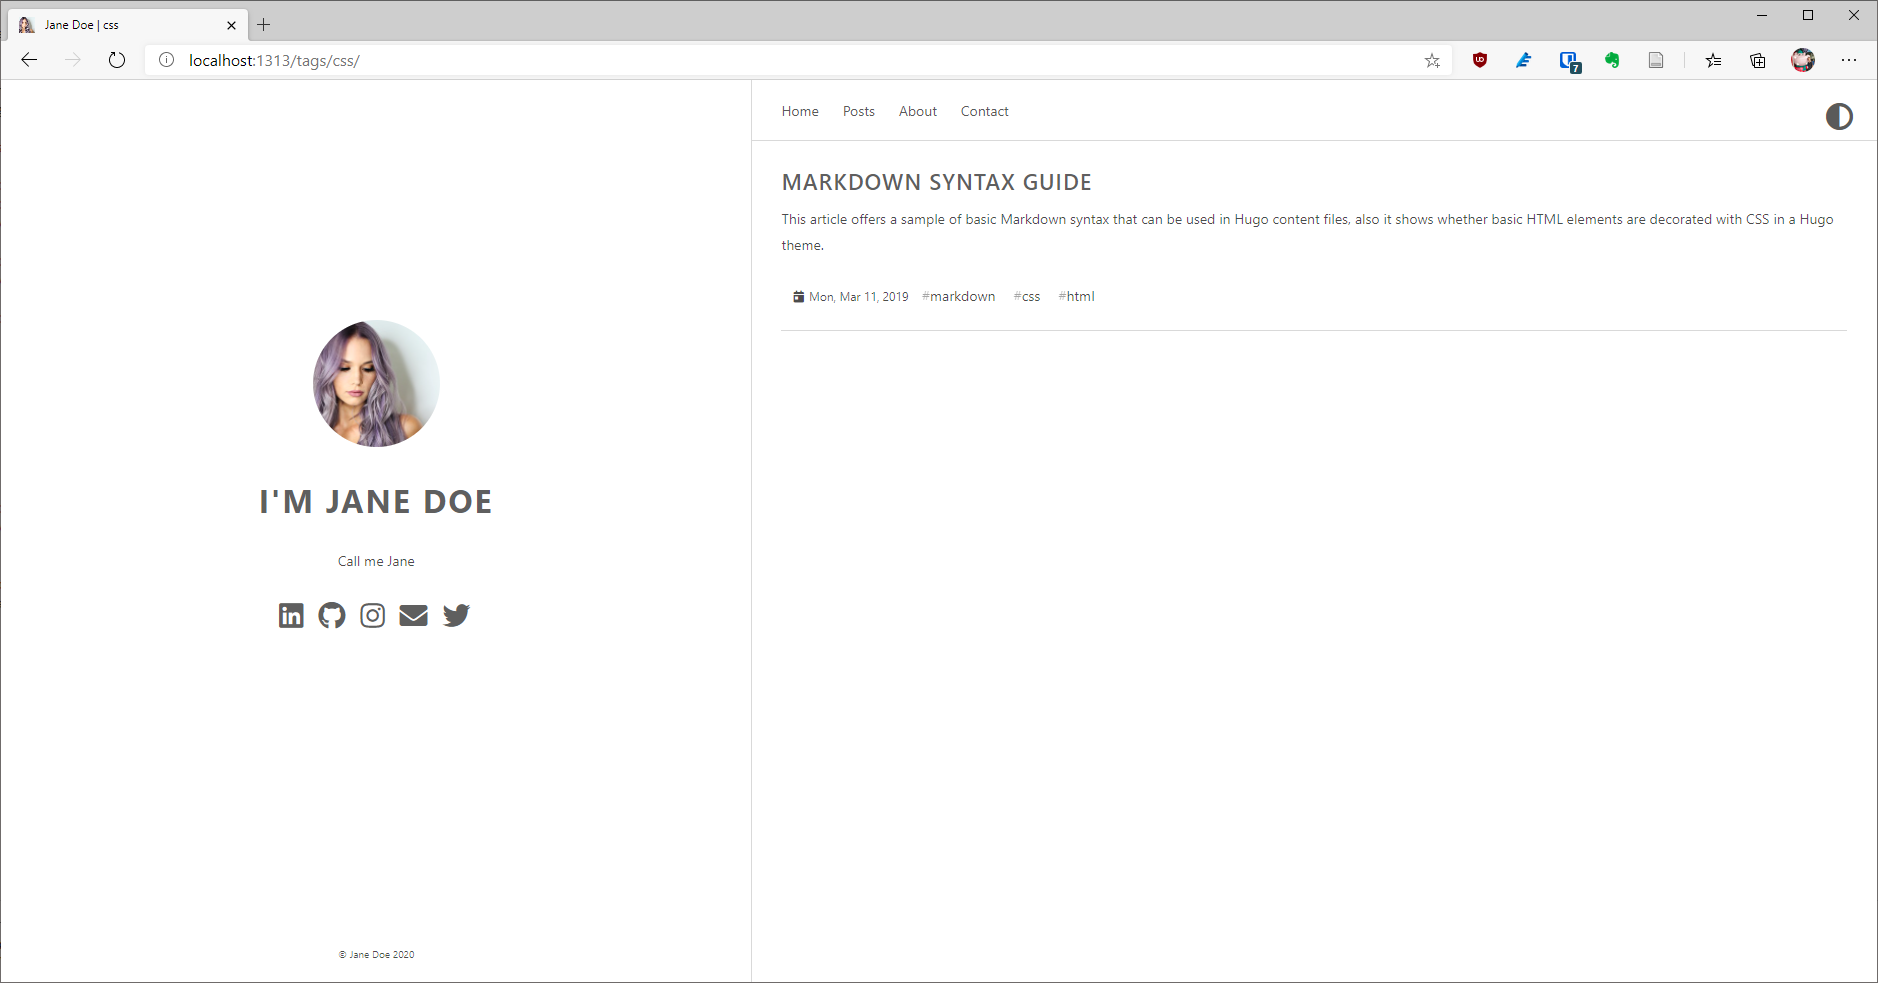
Task: Click the post date Mon, Mar 11, 2019
Action: [859, 297]
